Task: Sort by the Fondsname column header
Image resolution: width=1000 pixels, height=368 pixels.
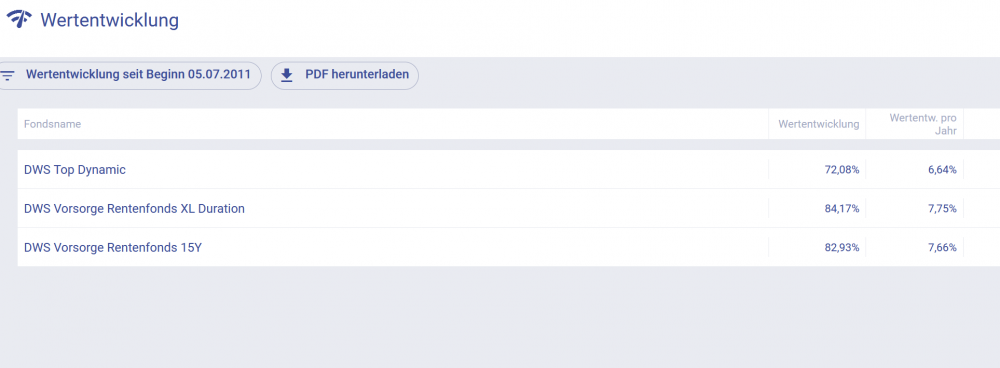Action: [52, 124]
